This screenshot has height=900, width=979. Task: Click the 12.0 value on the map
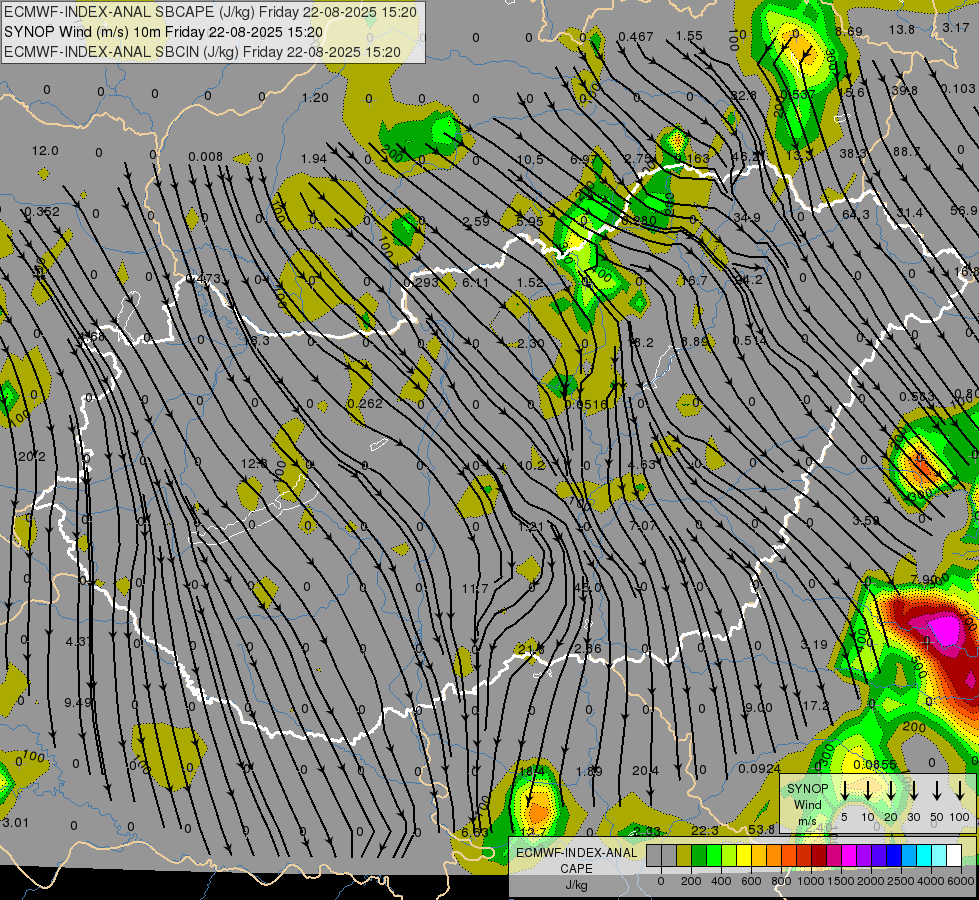coord(45,151)
